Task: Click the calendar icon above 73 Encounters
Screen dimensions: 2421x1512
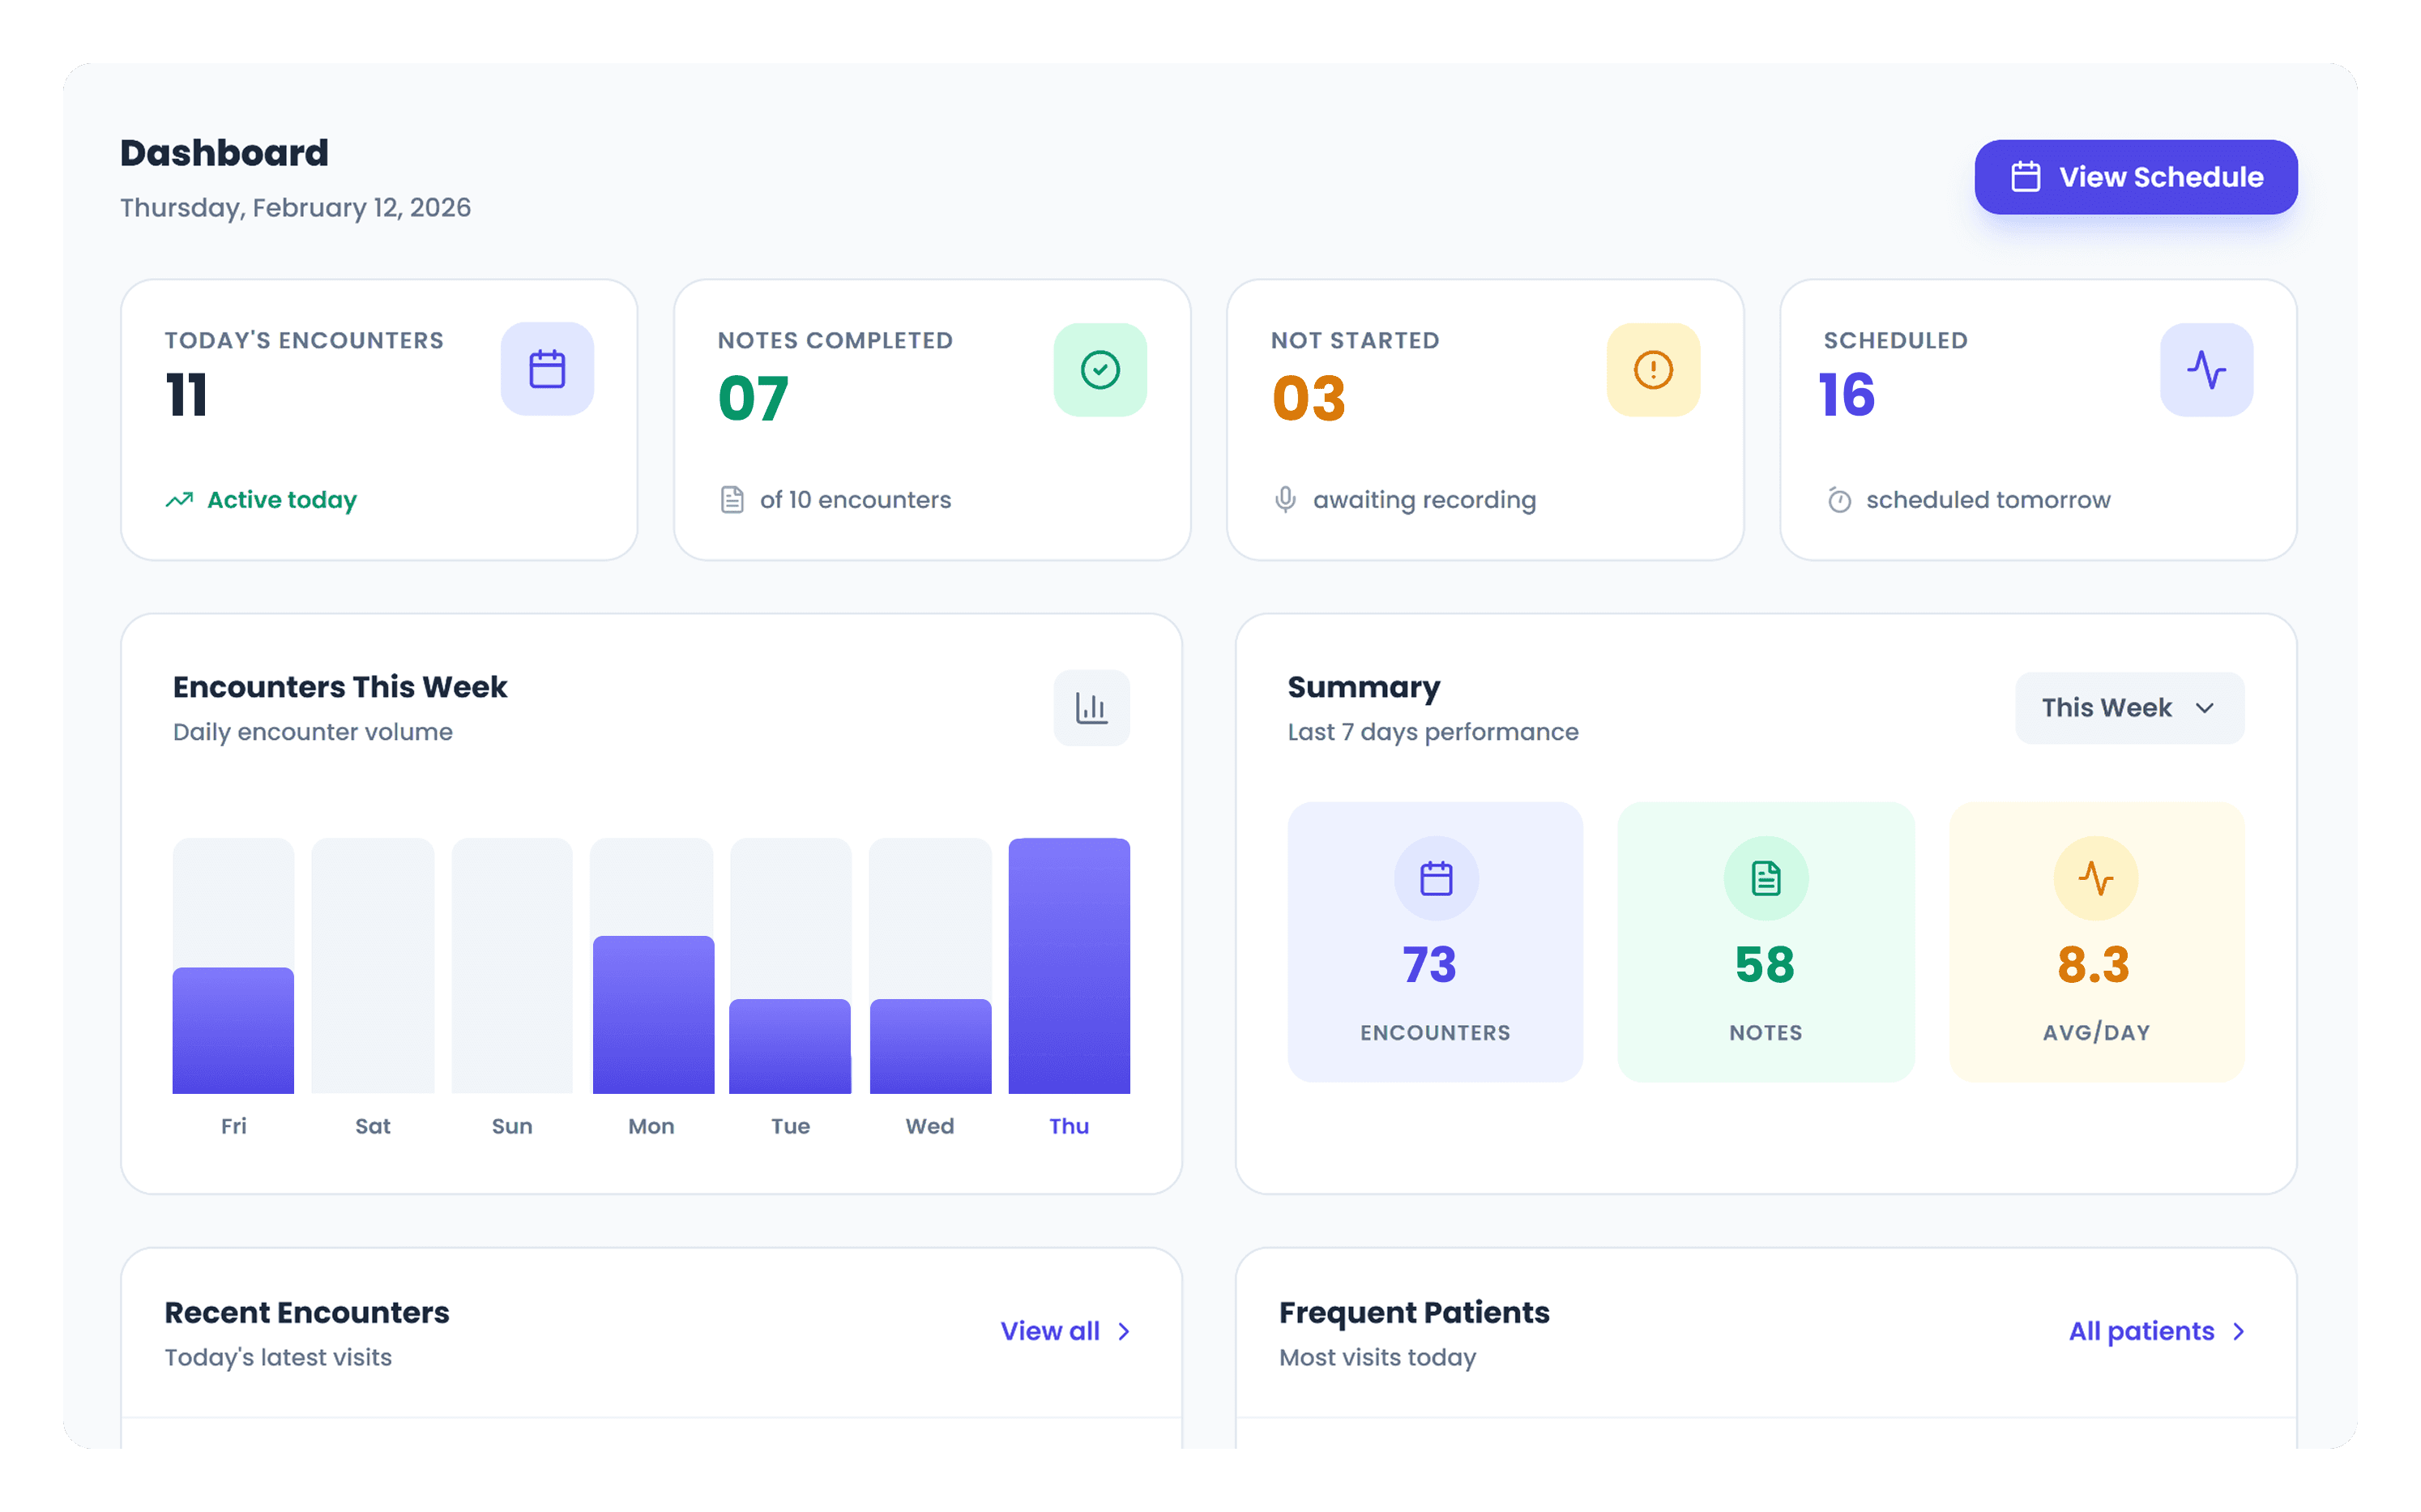Action: (x=1435, y=878)
